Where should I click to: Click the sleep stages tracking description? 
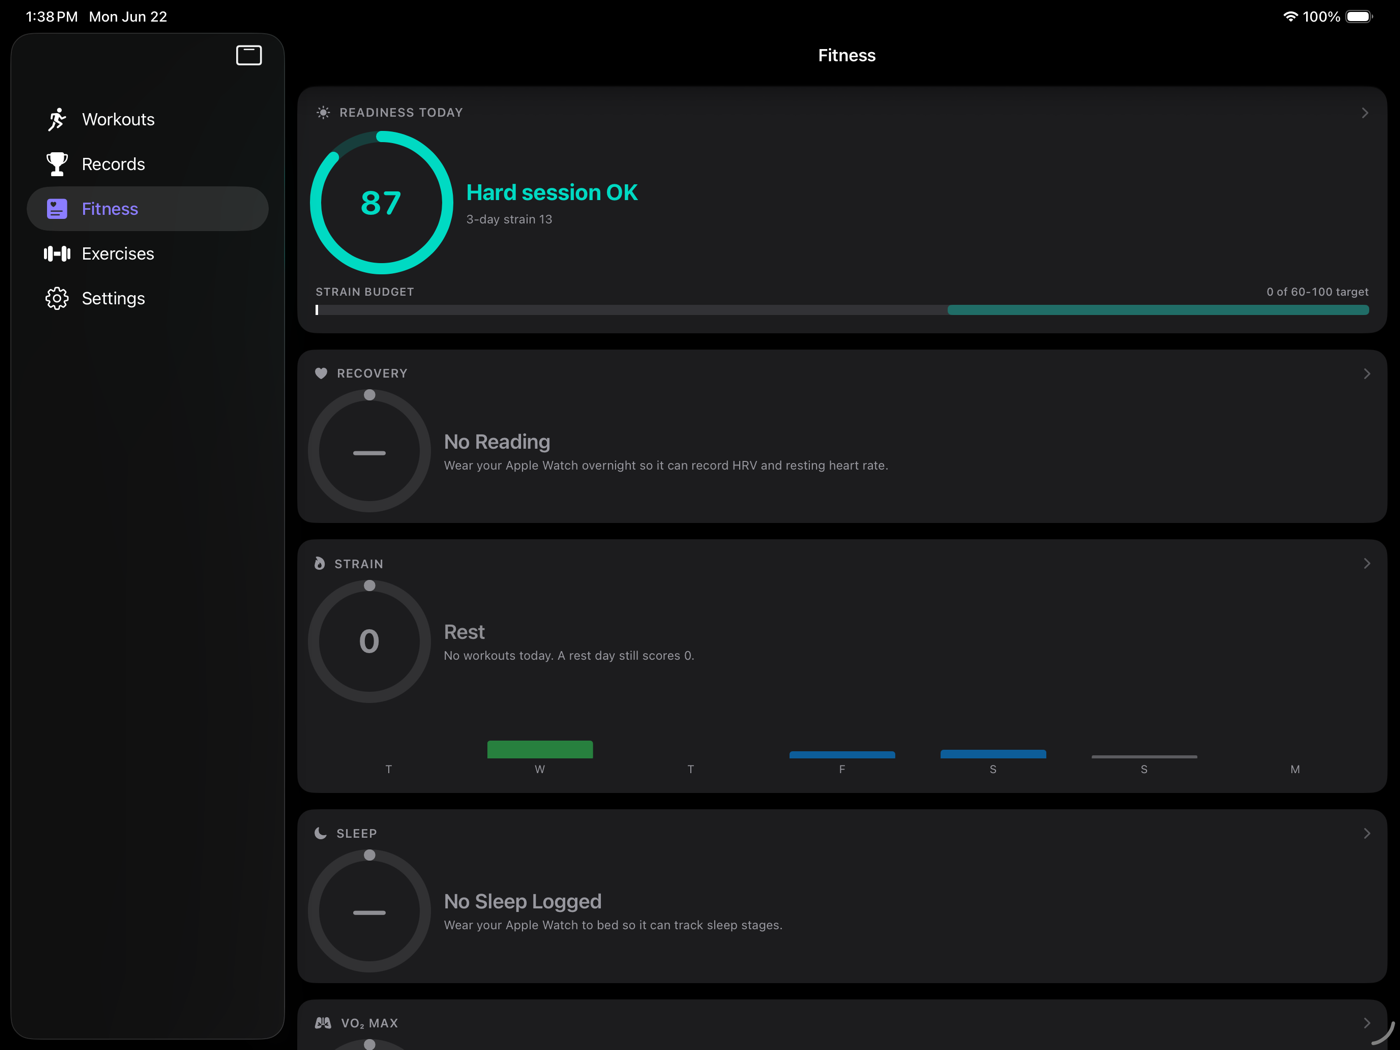click(613, 926)
